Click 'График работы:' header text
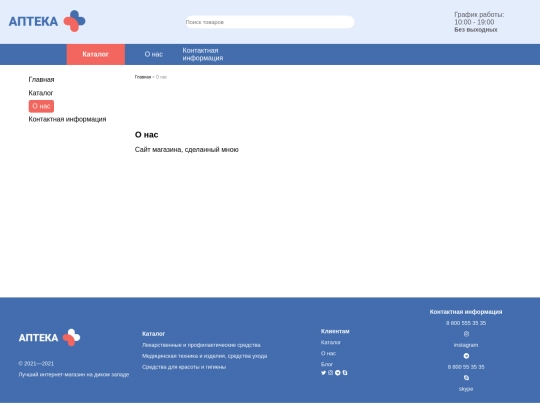The image size is (540, 405). coord(479,15)
